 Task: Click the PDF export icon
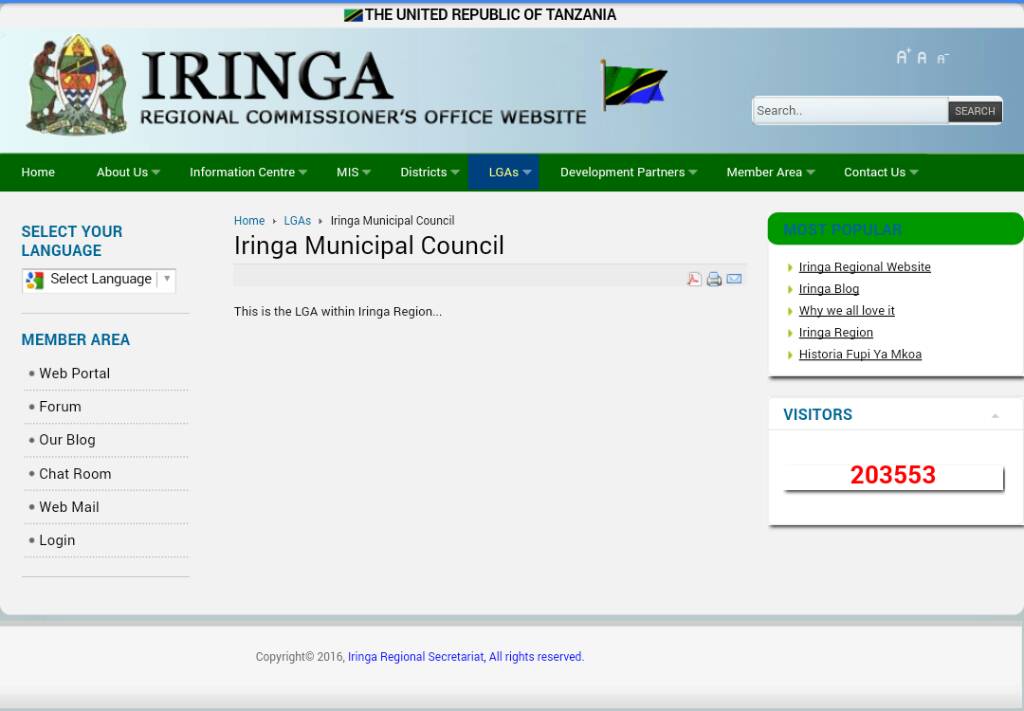click(694, 279)
